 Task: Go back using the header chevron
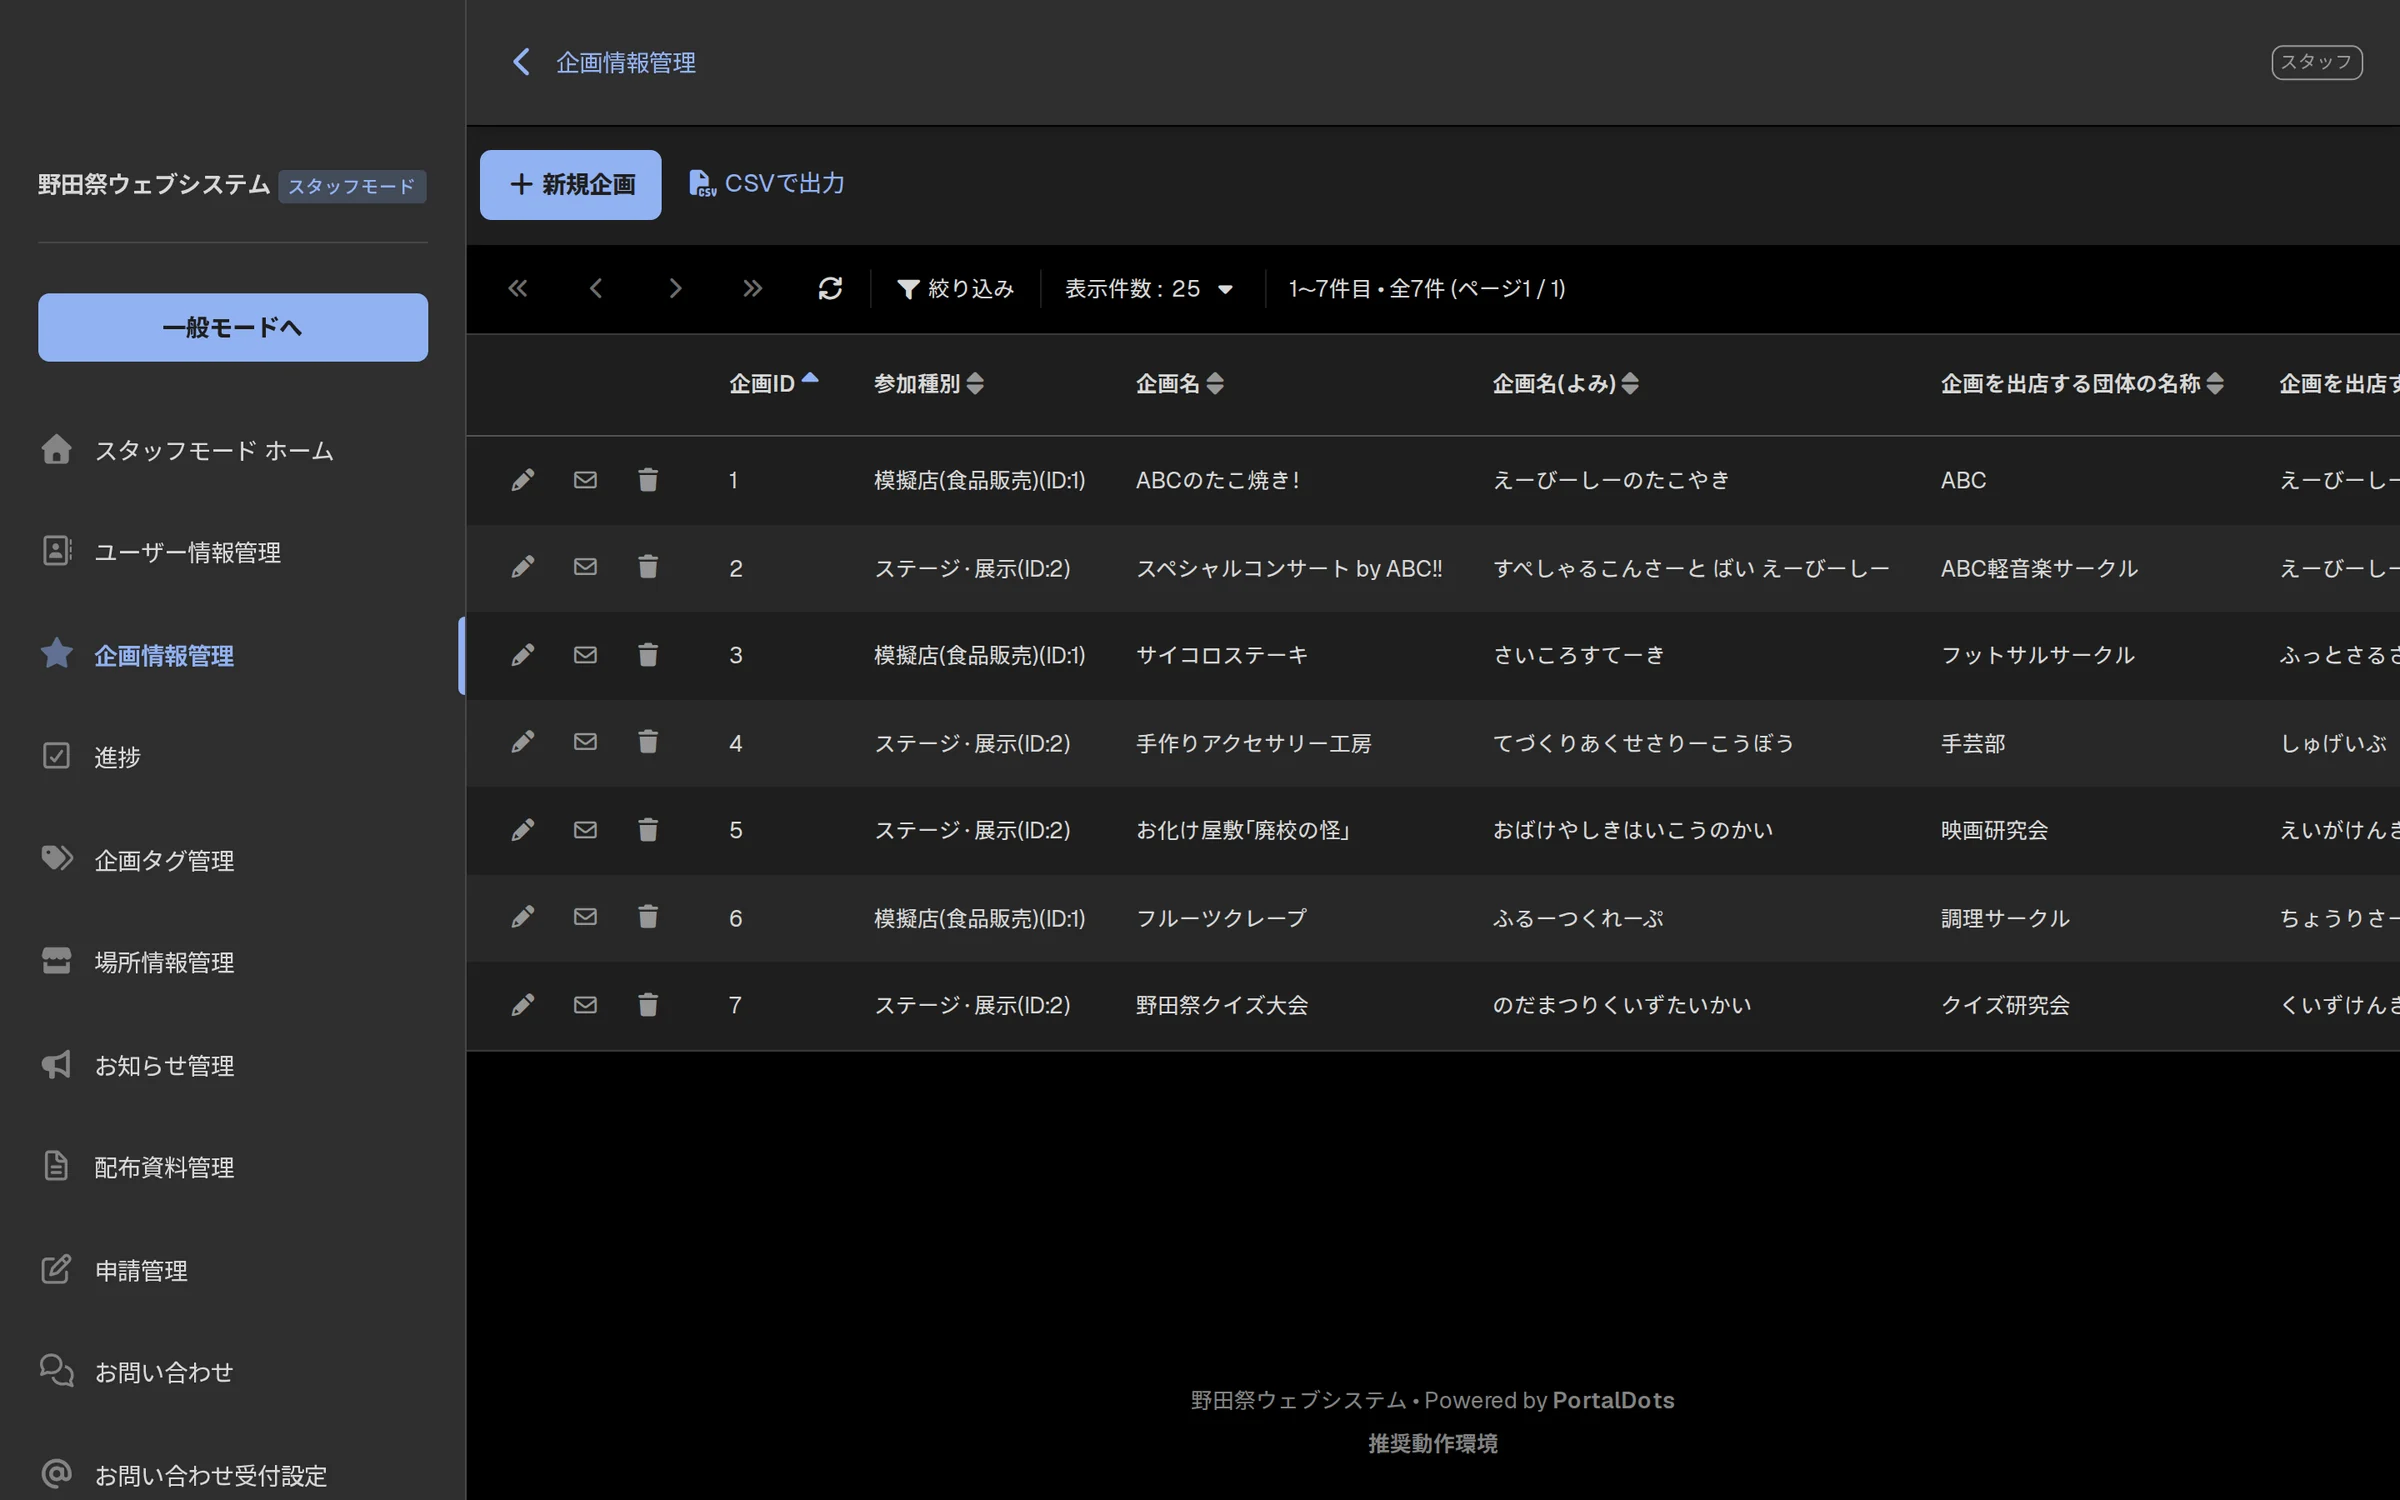[x=521, y=62]
